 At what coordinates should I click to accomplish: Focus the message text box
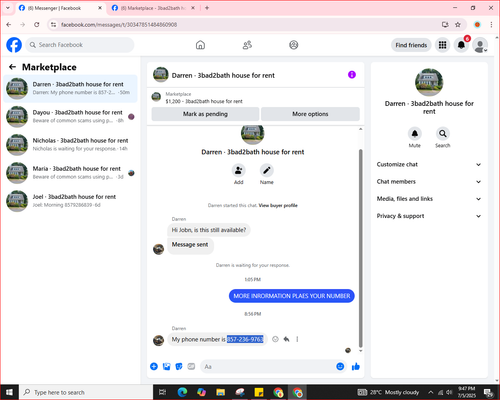pyautogui.click(x=267, y=367)
